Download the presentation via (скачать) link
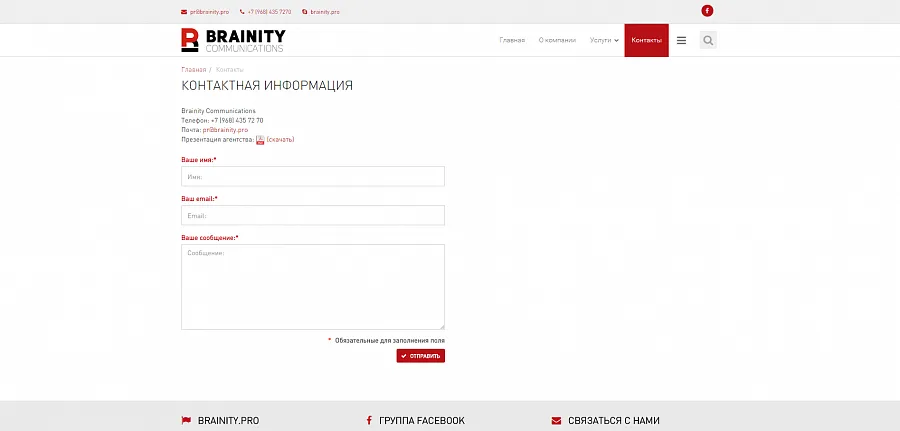900x431 pixels. pos(281,139)
